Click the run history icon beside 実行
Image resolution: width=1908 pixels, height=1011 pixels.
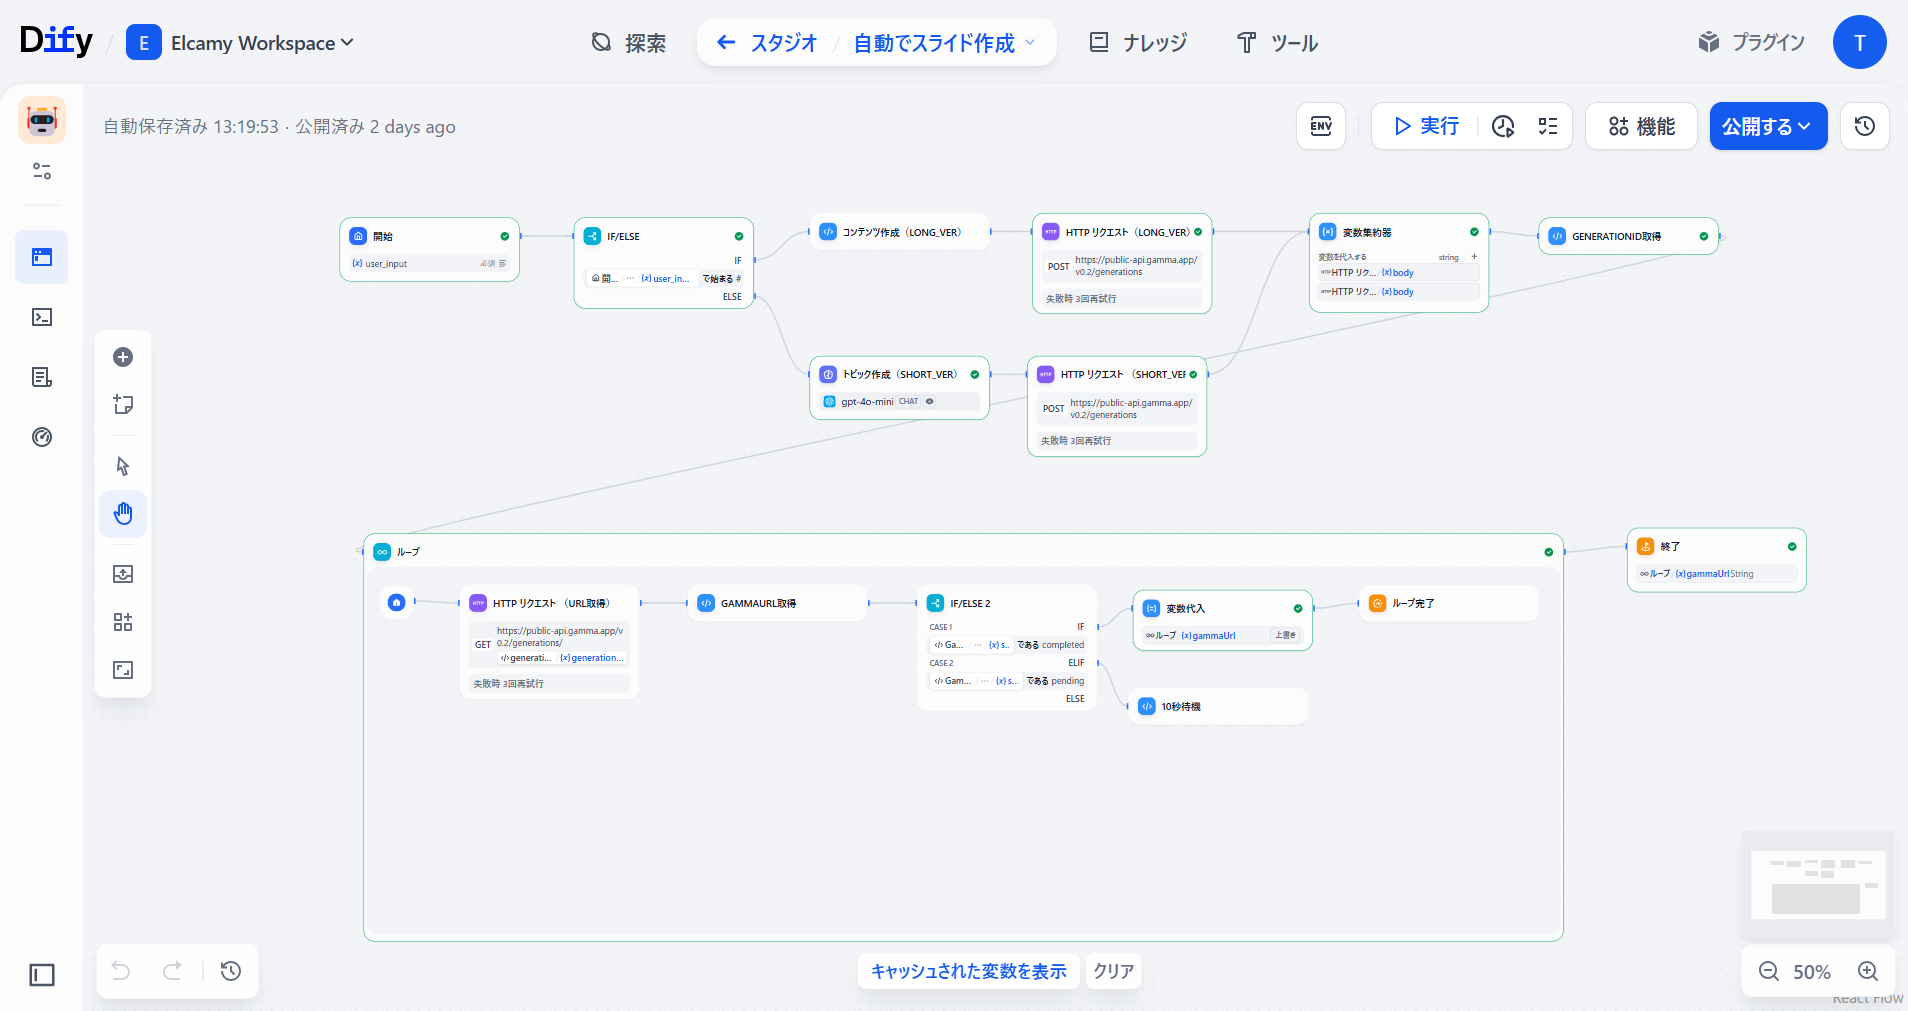tap(1503, 126)
